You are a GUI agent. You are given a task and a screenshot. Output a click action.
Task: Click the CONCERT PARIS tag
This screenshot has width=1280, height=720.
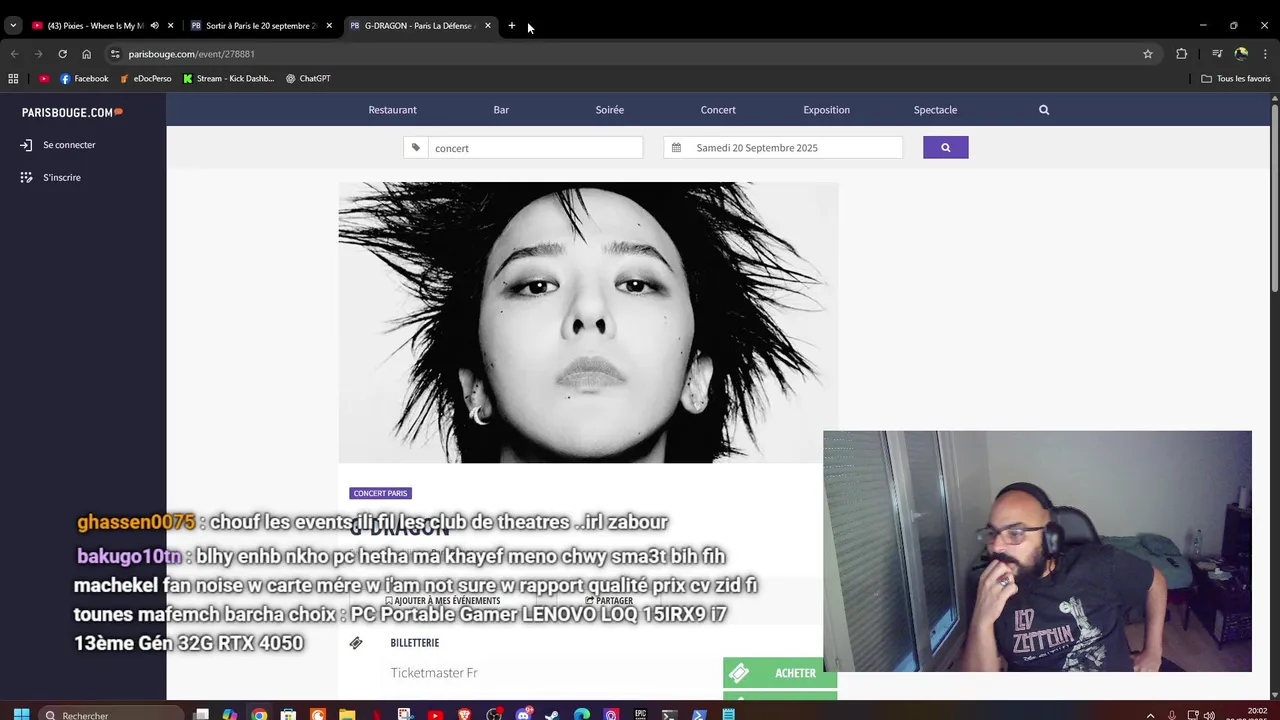[380, 493]
